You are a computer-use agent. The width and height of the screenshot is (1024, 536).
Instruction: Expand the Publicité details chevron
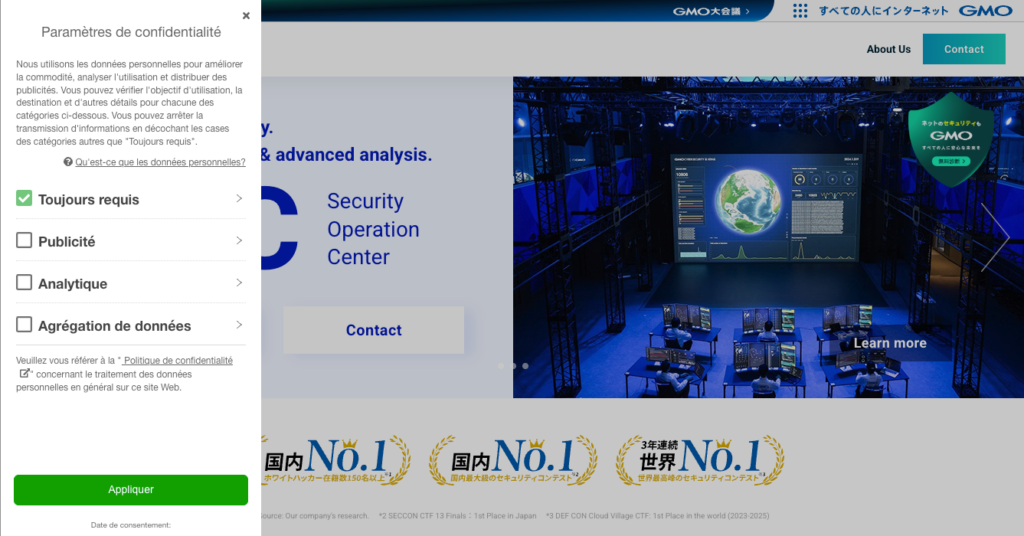point(239,241)
